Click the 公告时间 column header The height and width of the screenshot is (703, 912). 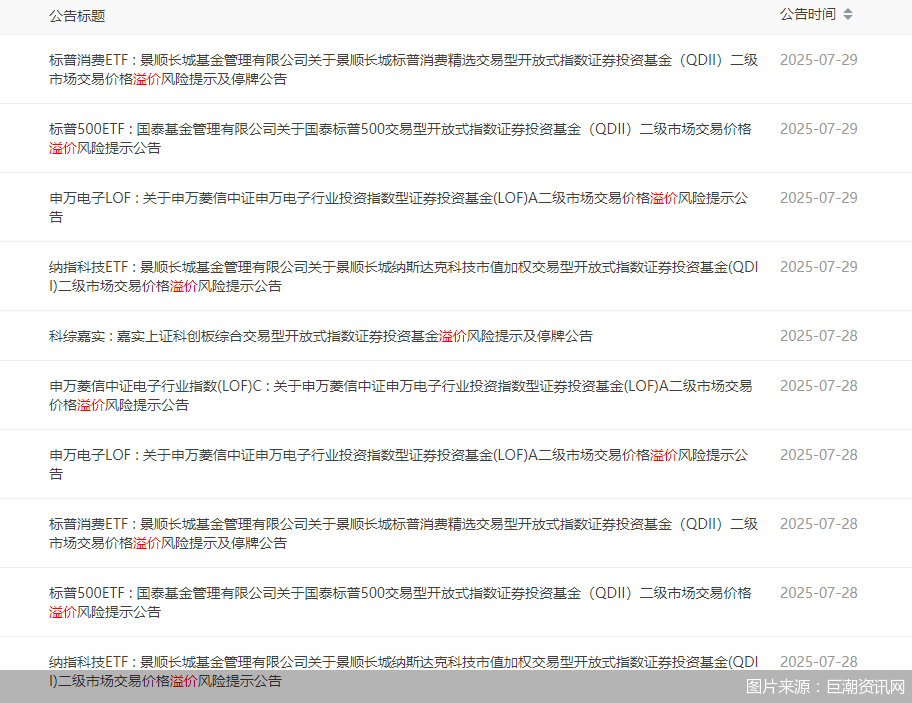807,15
